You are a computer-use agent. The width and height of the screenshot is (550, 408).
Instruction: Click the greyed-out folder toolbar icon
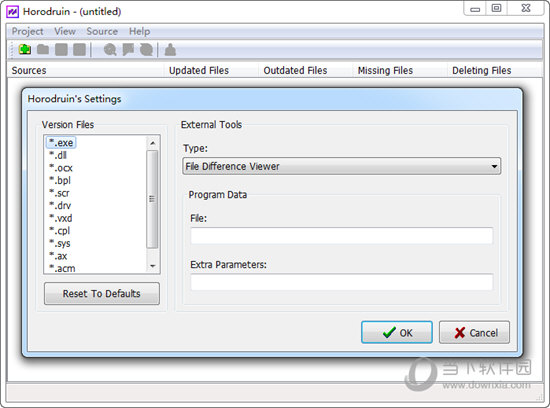point(43,49)
